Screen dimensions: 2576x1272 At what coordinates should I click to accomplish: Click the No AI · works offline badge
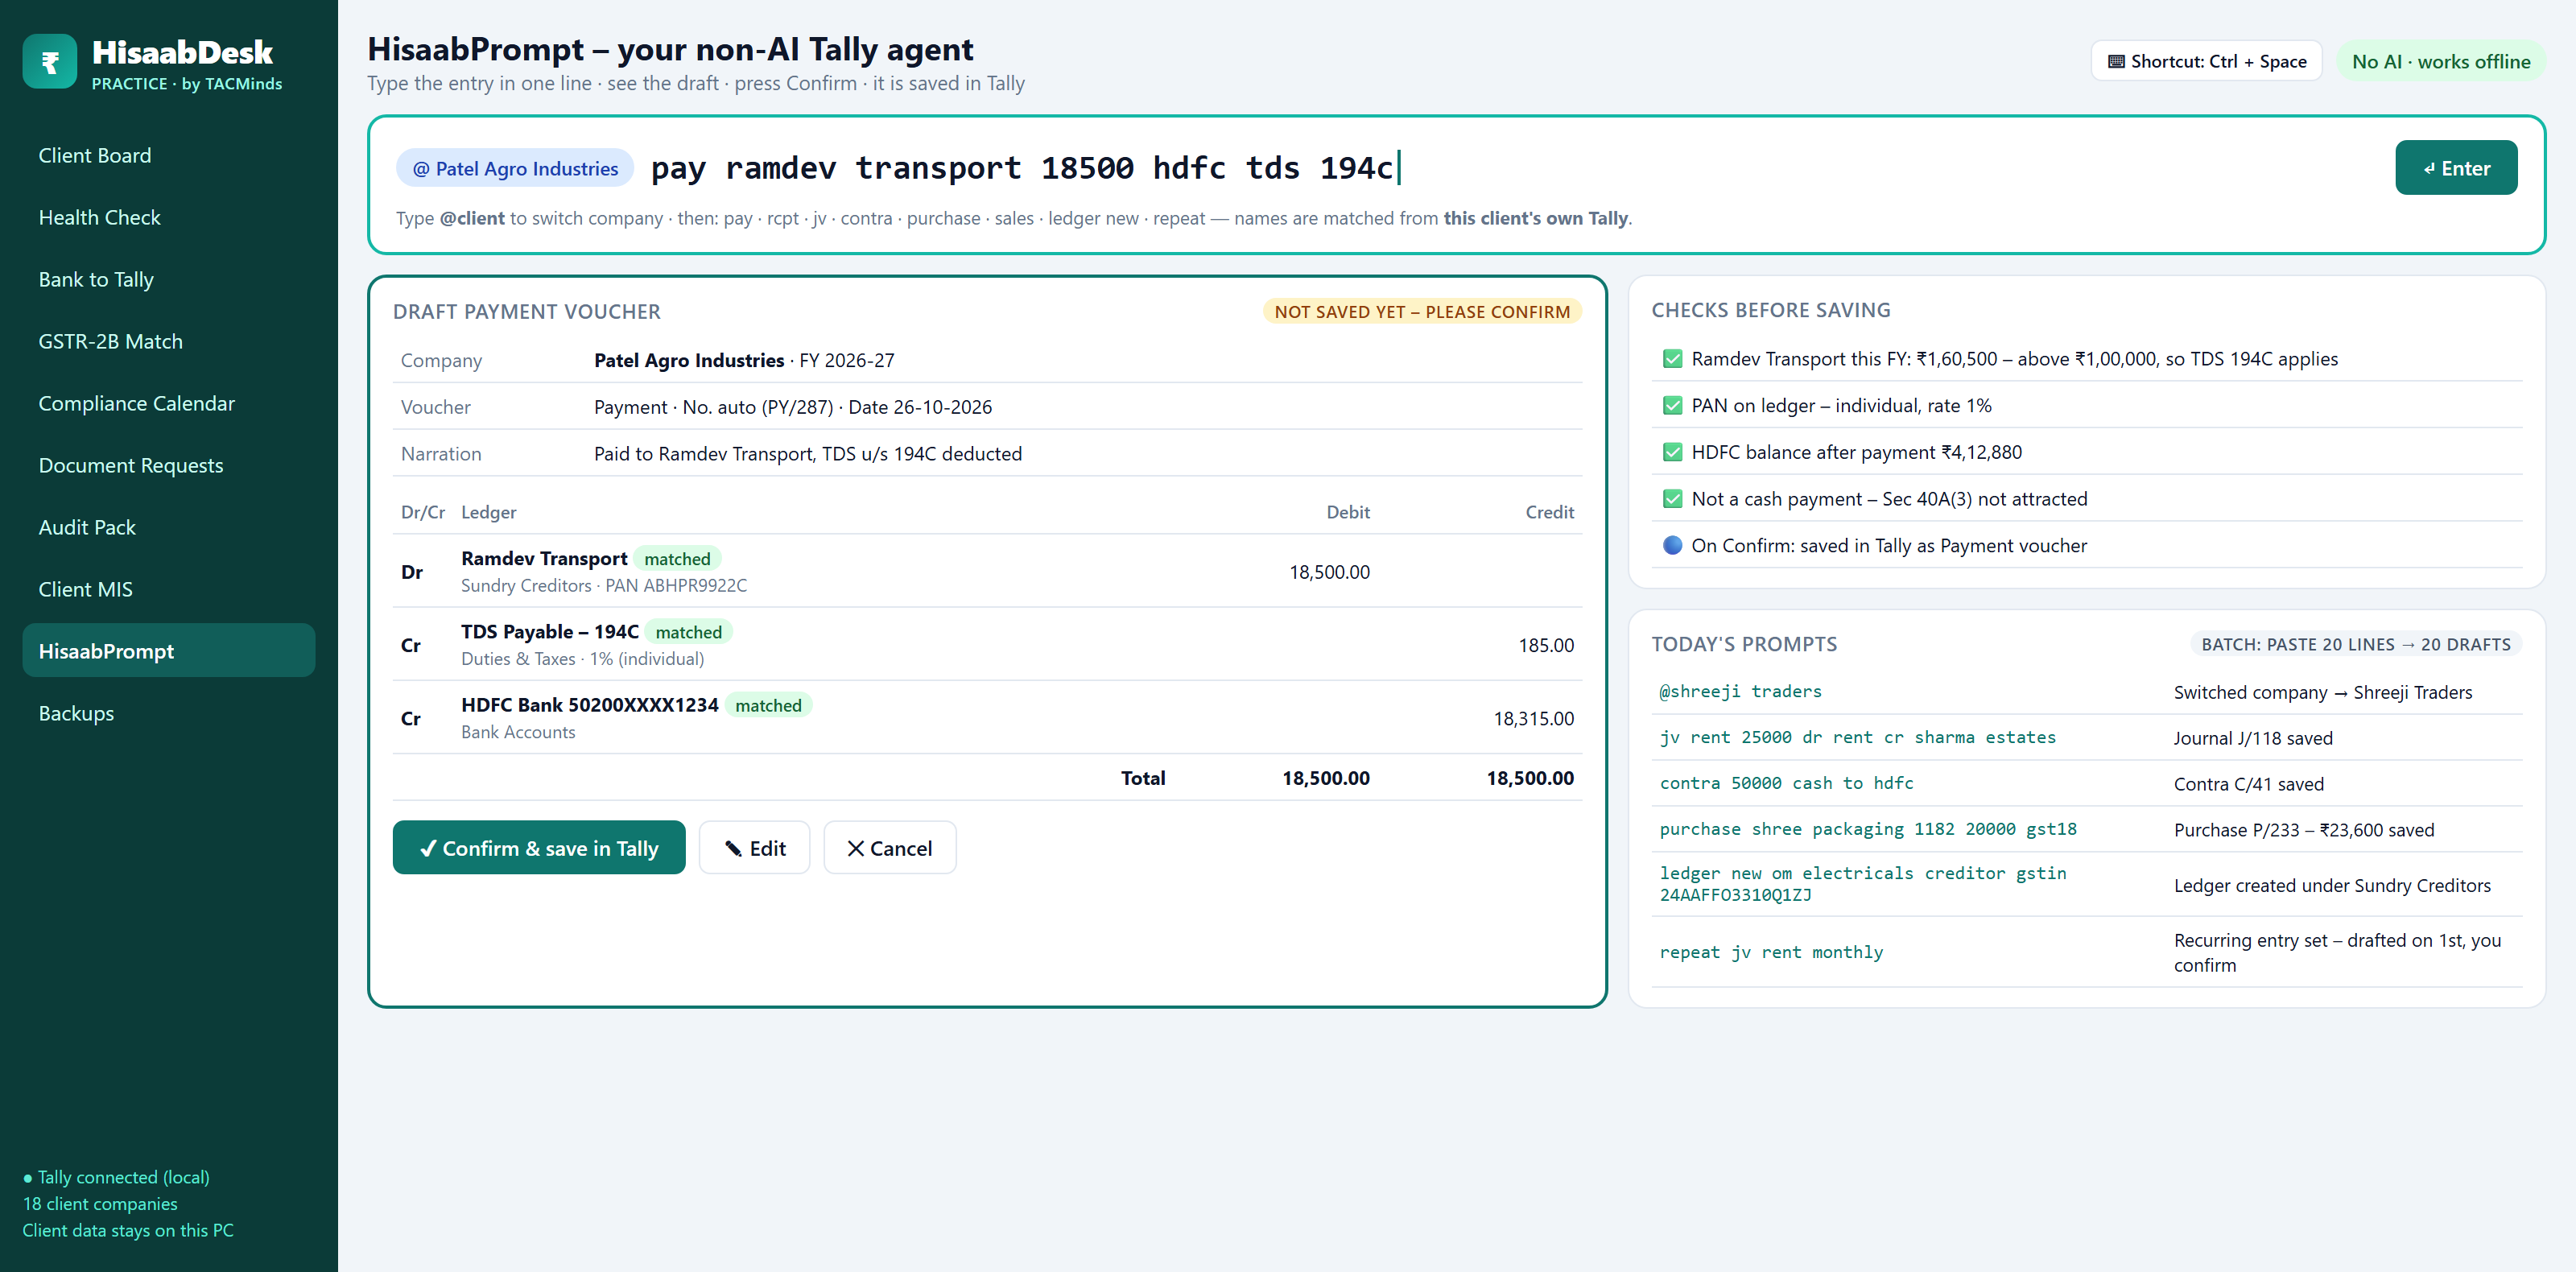tap(2440, 61)
